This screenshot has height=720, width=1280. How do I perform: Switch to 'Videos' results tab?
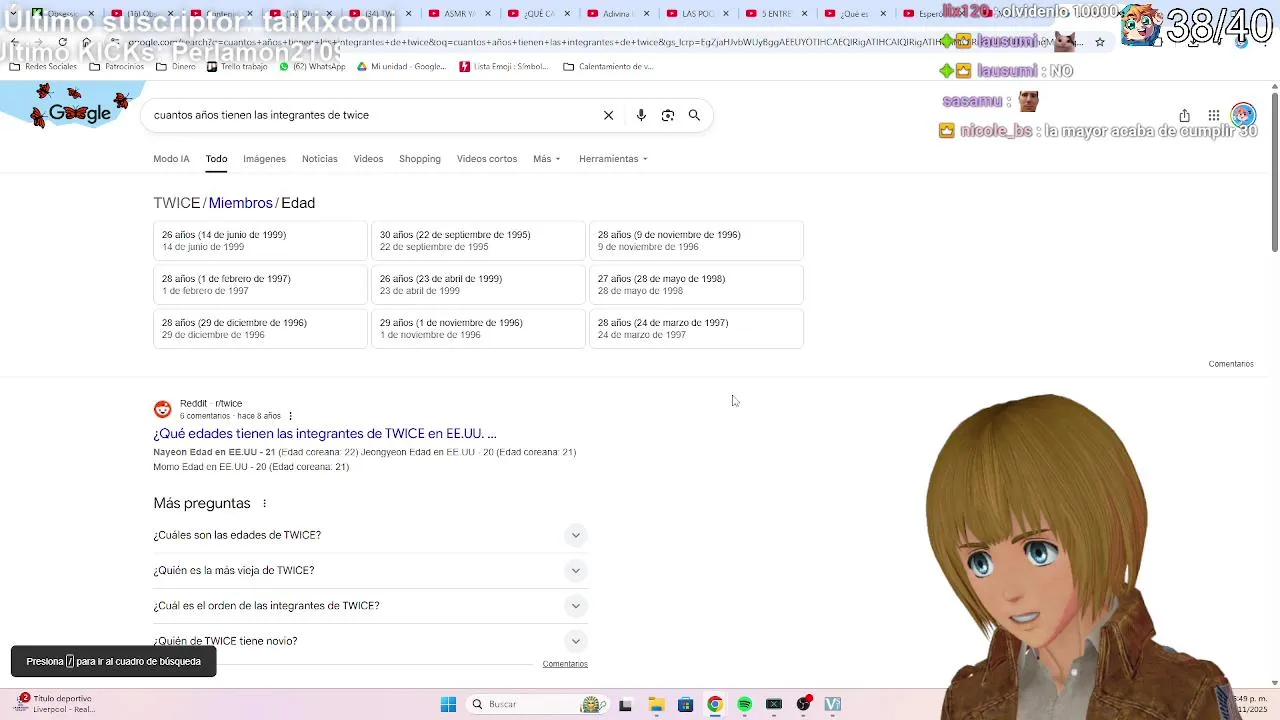[368, 159]
